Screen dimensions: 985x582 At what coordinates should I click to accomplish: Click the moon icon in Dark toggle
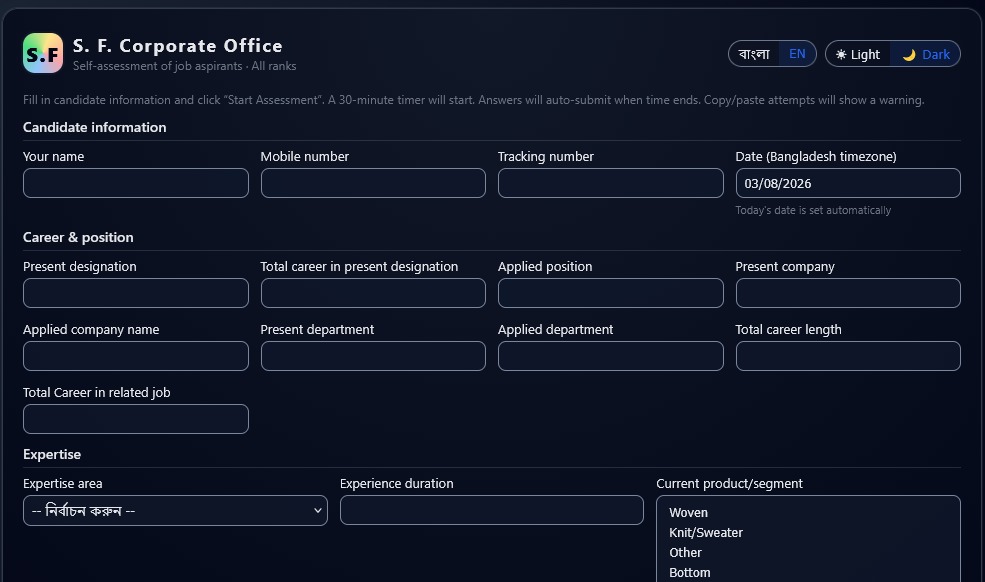coord(909,55)
